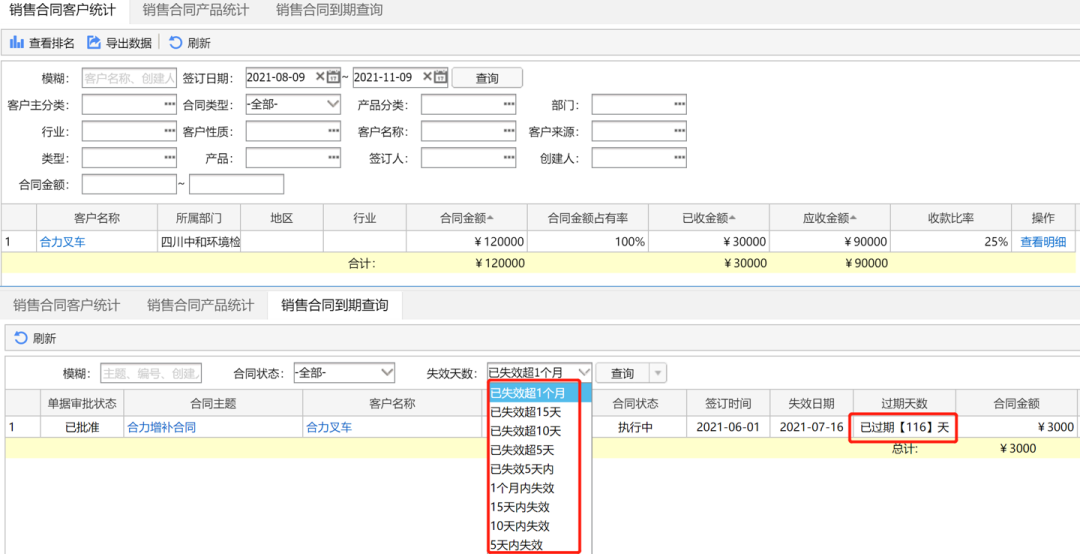
Task: Open calendar picker for start date 2021-08-09
Action: (333, 77)
